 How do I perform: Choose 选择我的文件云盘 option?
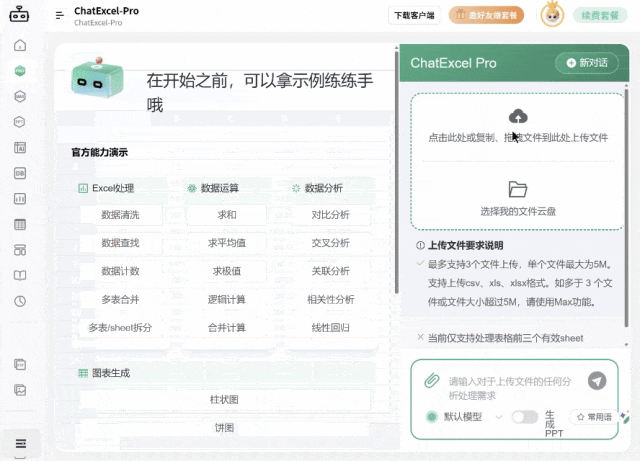[x=518, y=211]
